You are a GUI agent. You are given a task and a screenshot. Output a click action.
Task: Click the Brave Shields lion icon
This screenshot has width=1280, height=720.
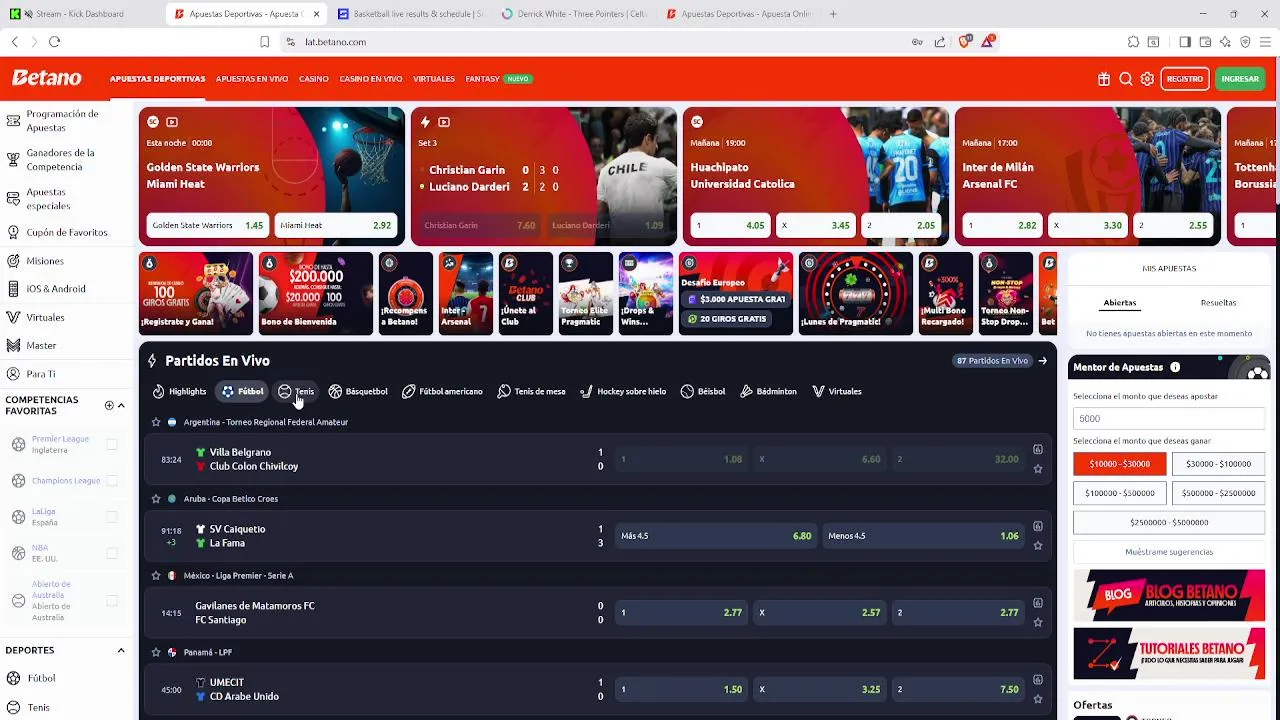(x=965, y=42)
